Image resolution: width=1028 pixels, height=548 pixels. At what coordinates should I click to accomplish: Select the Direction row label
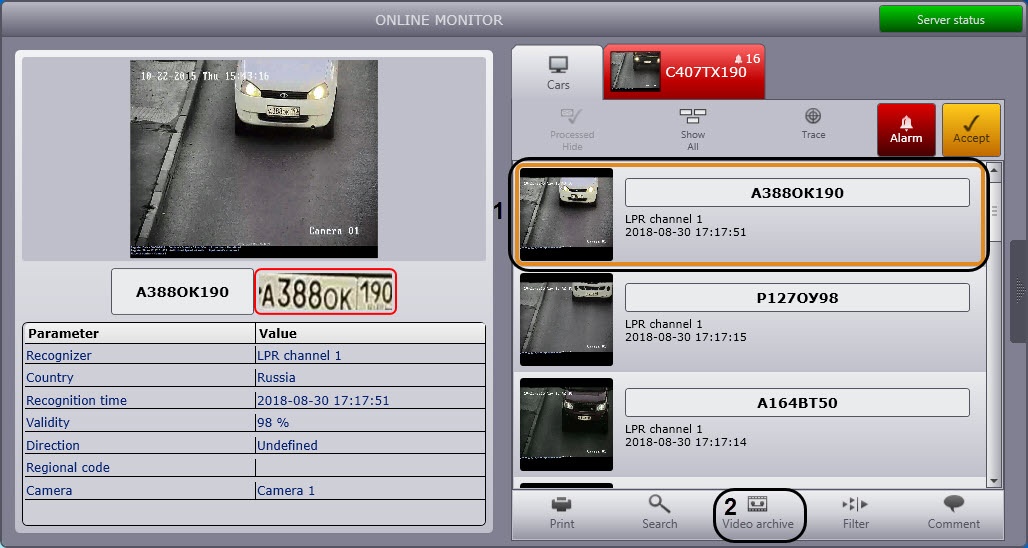pos(53,445)
